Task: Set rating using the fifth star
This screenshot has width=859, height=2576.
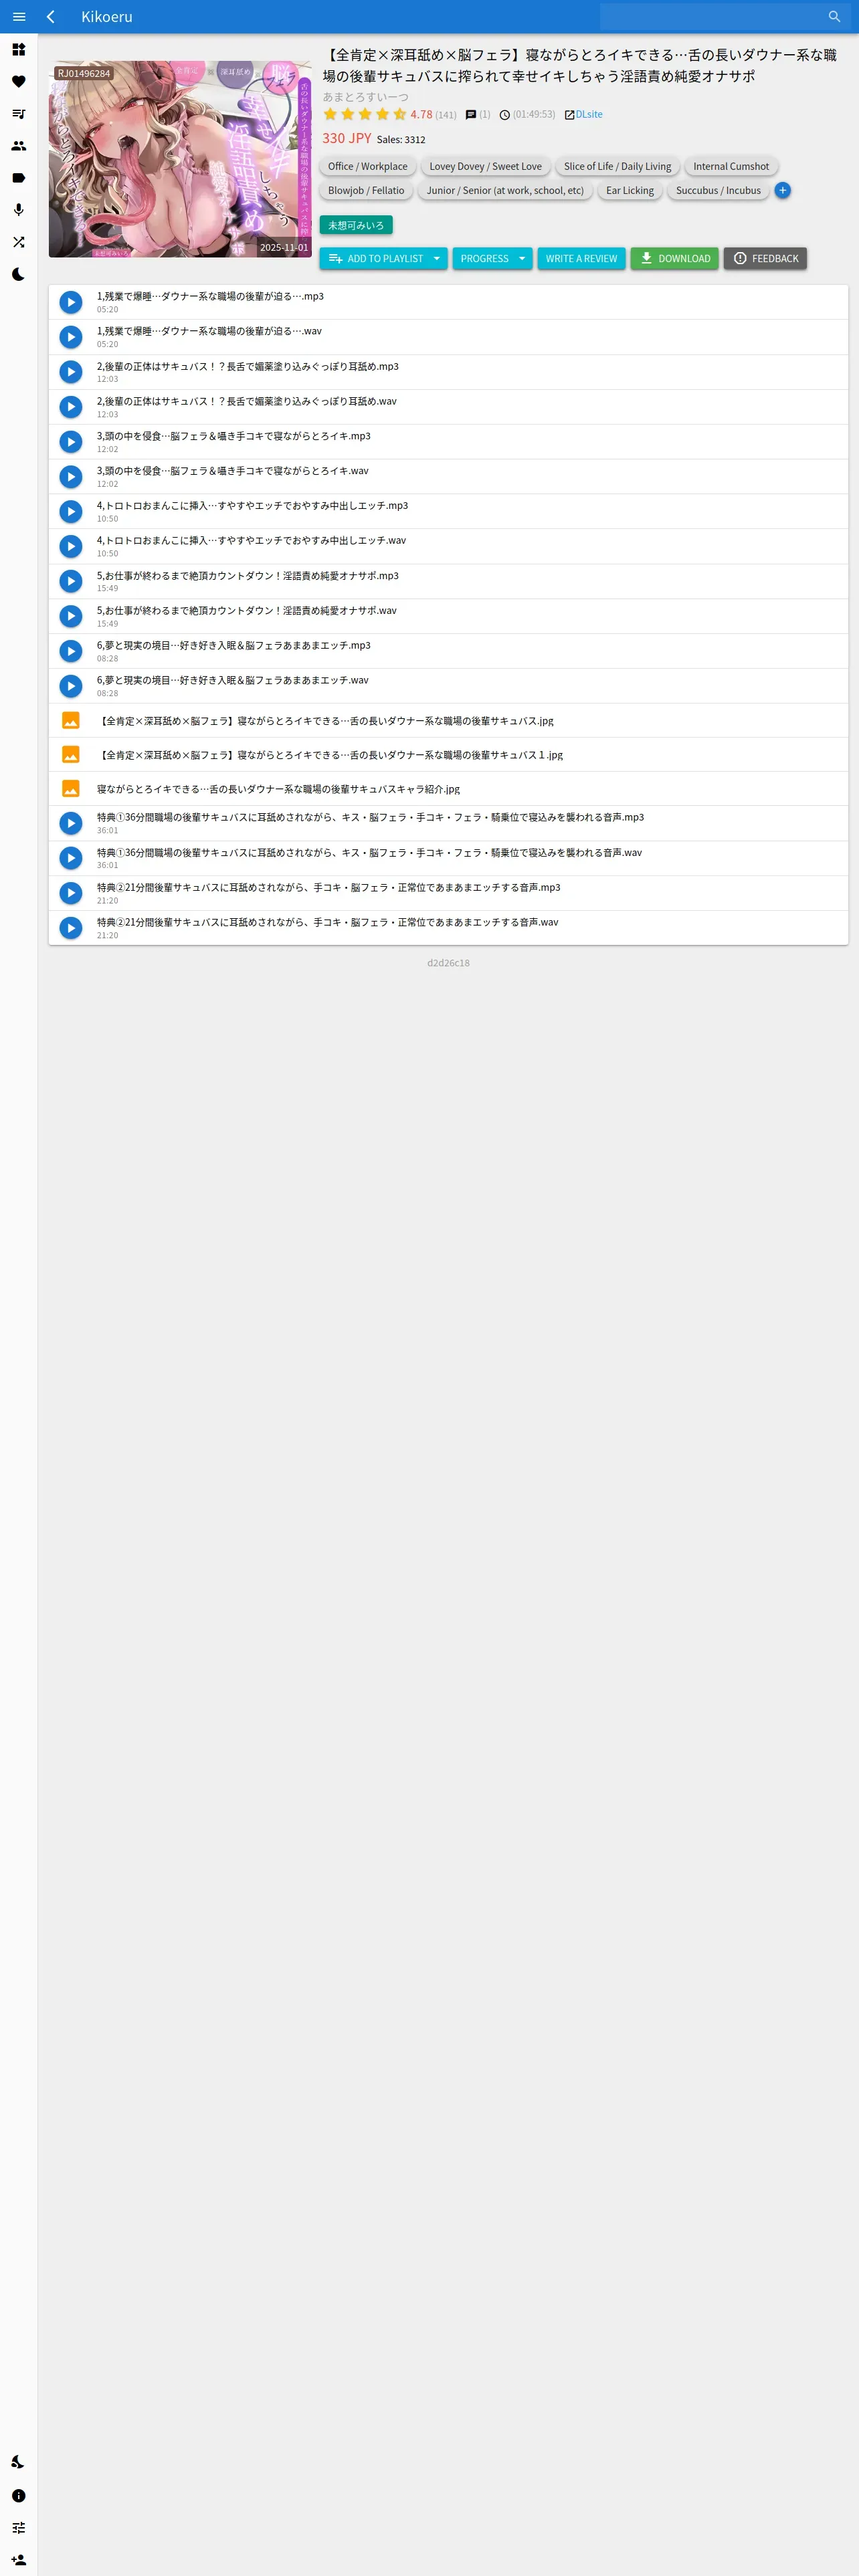Action: pyautogui.click(x=400, y=115)
